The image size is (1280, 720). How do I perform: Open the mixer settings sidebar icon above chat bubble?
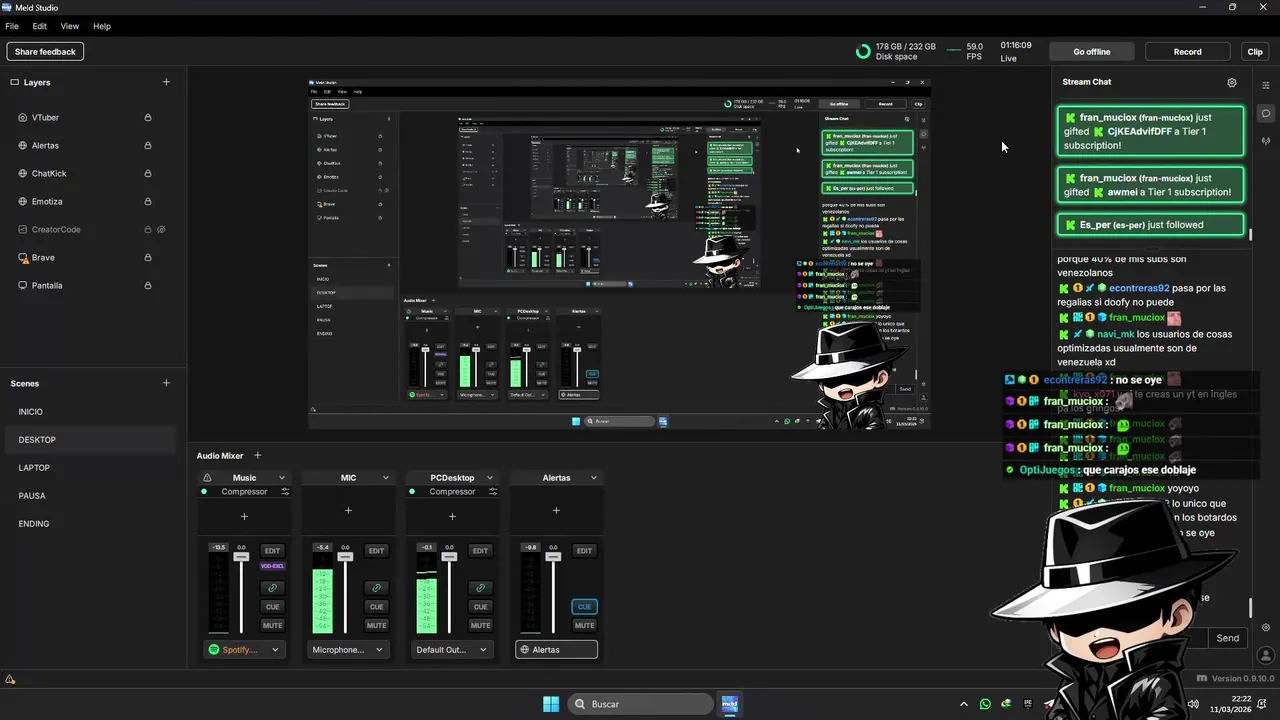(x=1266, y=85)
